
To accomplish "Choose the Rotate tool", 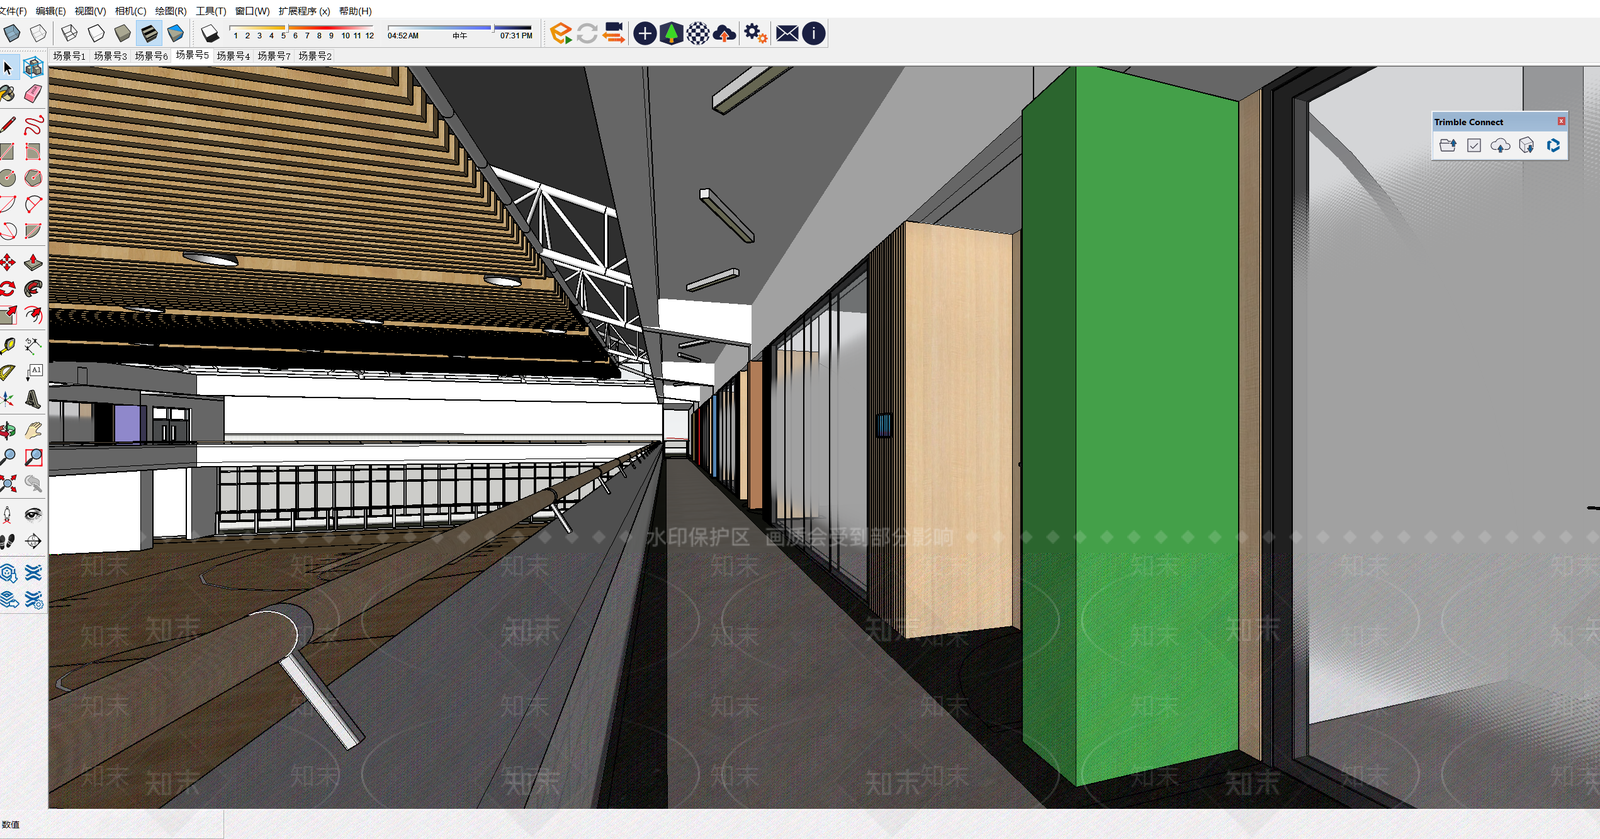I will click(x=8, y=288).
